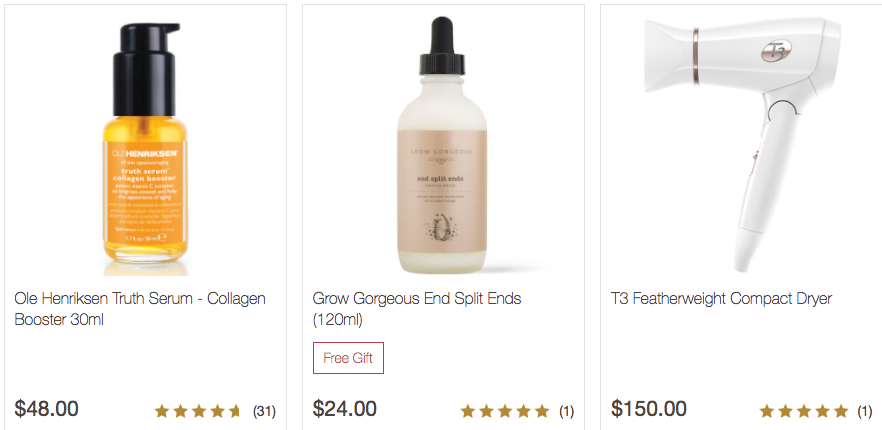The height and width of the screenshot is (430, 882).
Task: Open the (1) review count for Grow Gorgeous
Action: pos(566,411)
